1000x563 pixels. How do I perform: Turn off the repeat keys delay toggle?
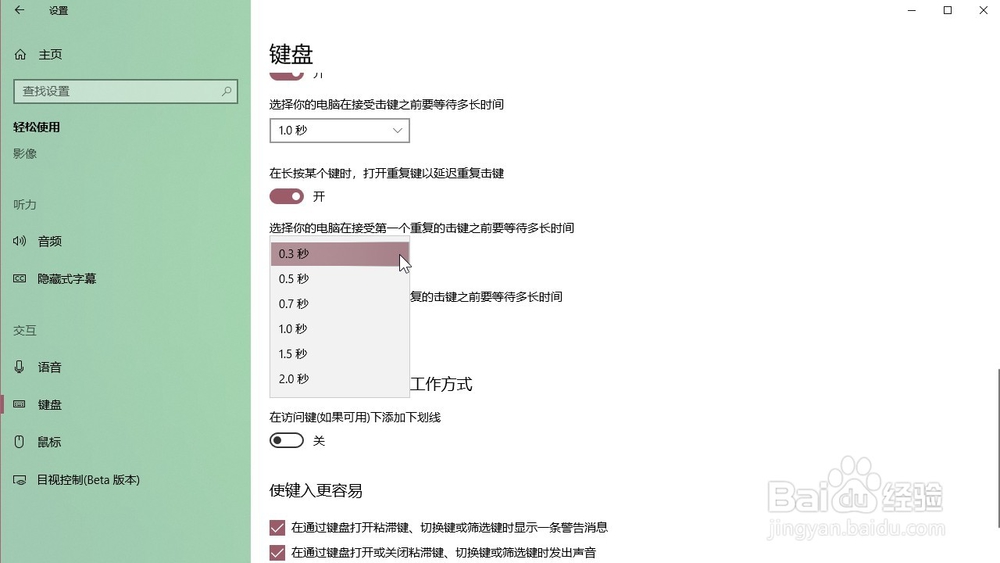click(287, 196)
